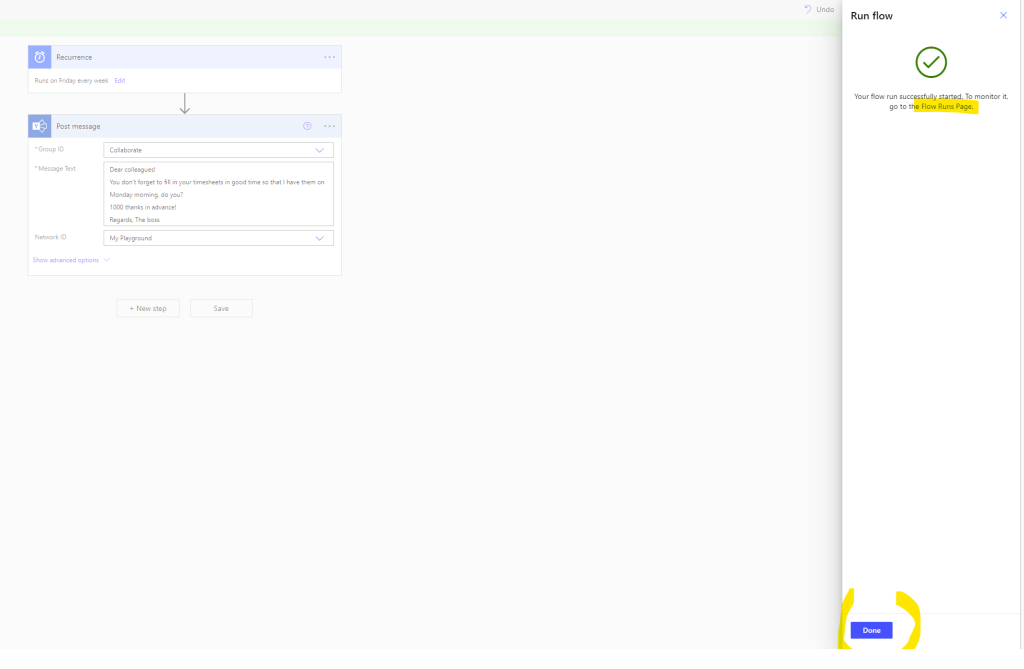
Task: Open the Recurrence step ellipsis menu
Action: [329, 57]
